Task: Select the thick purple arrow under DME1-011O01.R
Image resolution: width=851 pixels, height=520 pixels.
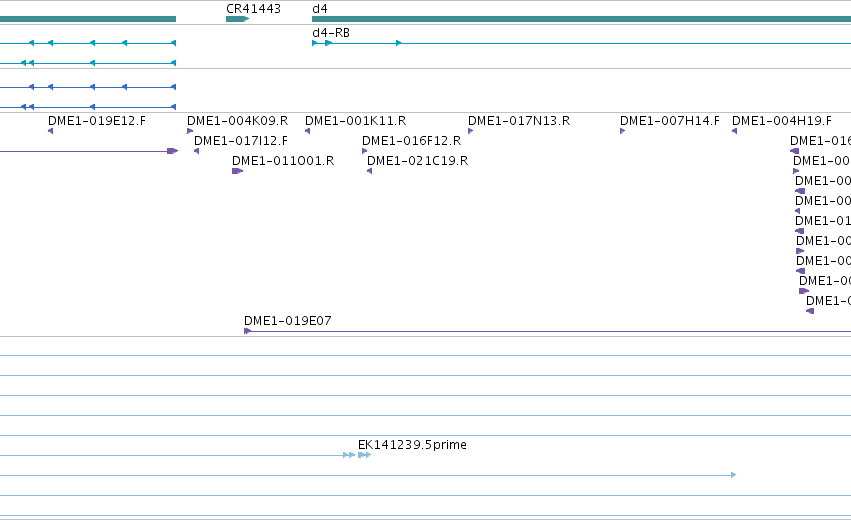Action: [237, 171]
